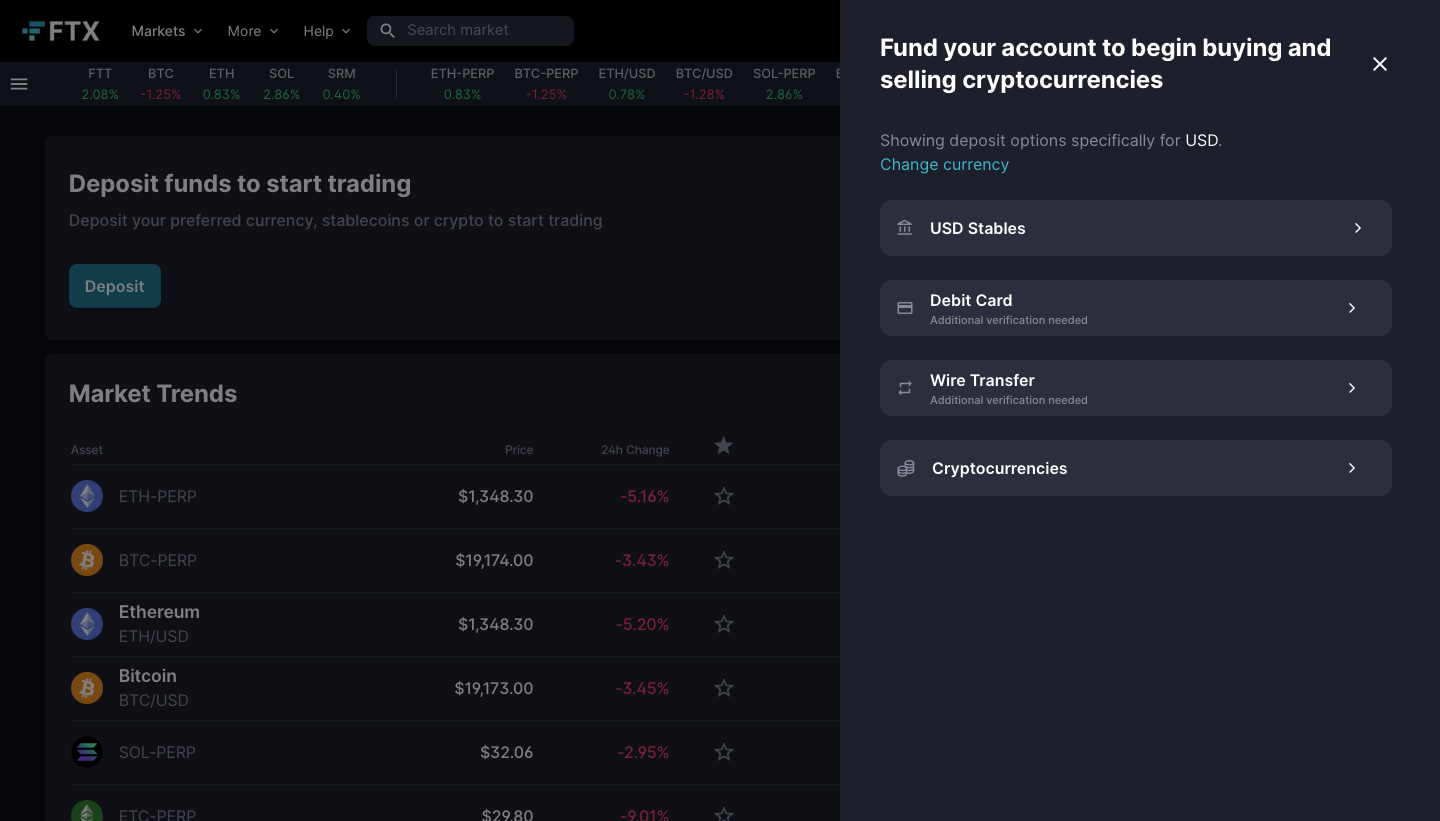Open the Ethereum market row name
The width and height of the screenshot is (1440, 821).
(x=159, y=612)
